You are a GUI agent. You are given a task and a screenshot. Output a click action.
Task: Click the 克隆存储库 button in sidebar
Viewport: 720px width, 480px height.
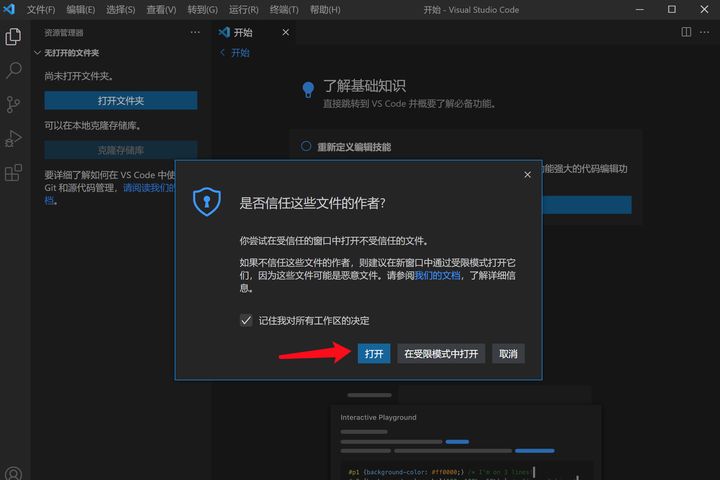click(121, 150)
